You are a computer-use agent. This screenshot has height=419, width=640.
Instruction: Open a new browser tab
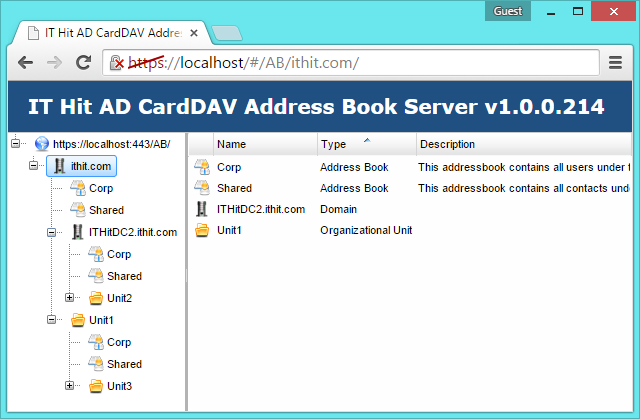point(227,33)
